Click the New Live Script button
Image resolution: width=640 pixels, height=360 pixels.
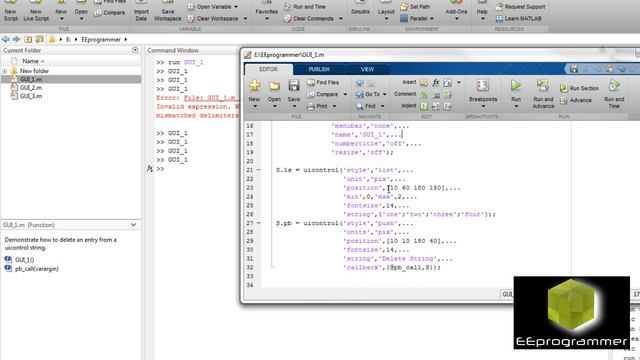pyautogui.click(x=36, y=11)
